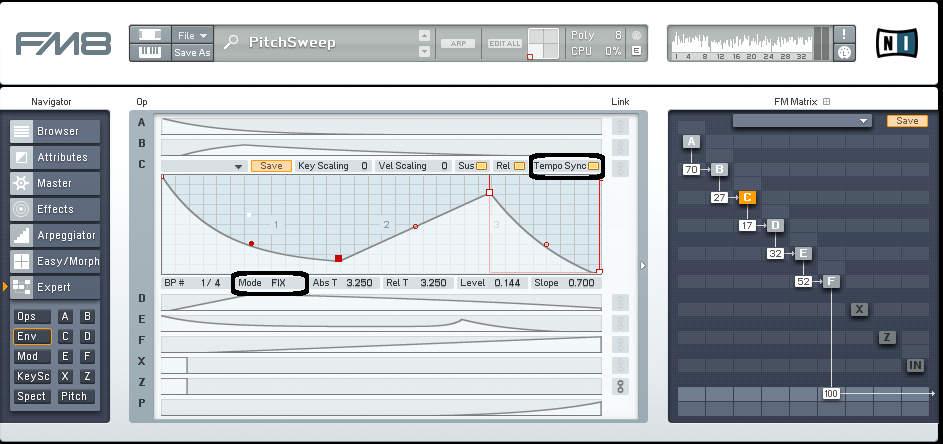Click the previous preset up arrow
The width and height of the screenshot is (943, 444).
pyautogui.click(x=425, y=36)
